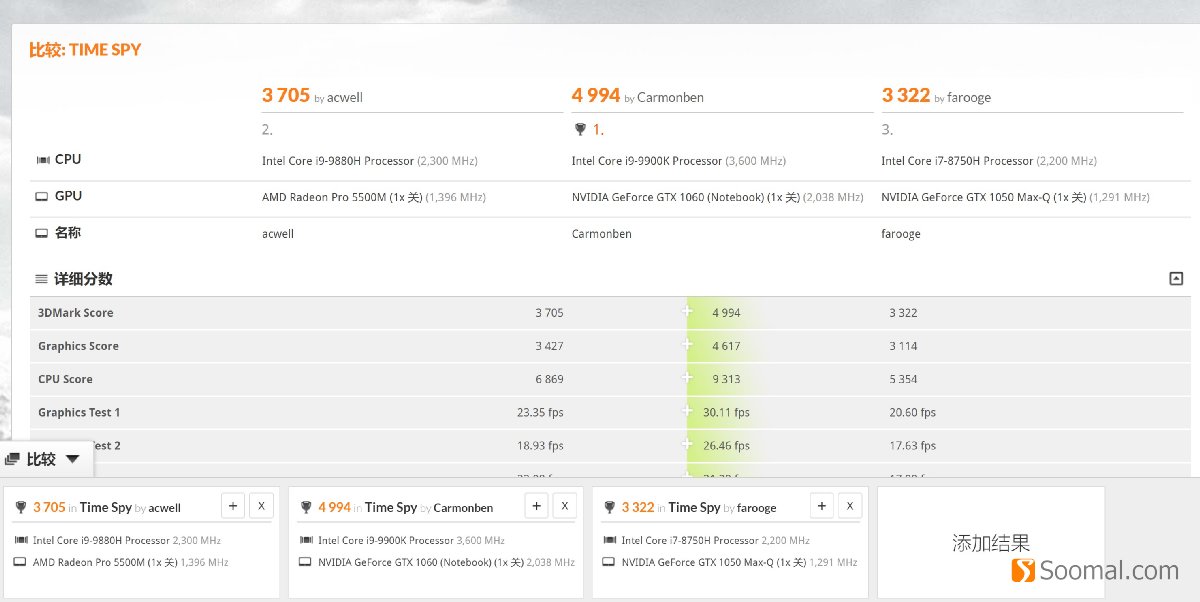Click the CPU chip icon in the CPU row

(x=42, y=160)
